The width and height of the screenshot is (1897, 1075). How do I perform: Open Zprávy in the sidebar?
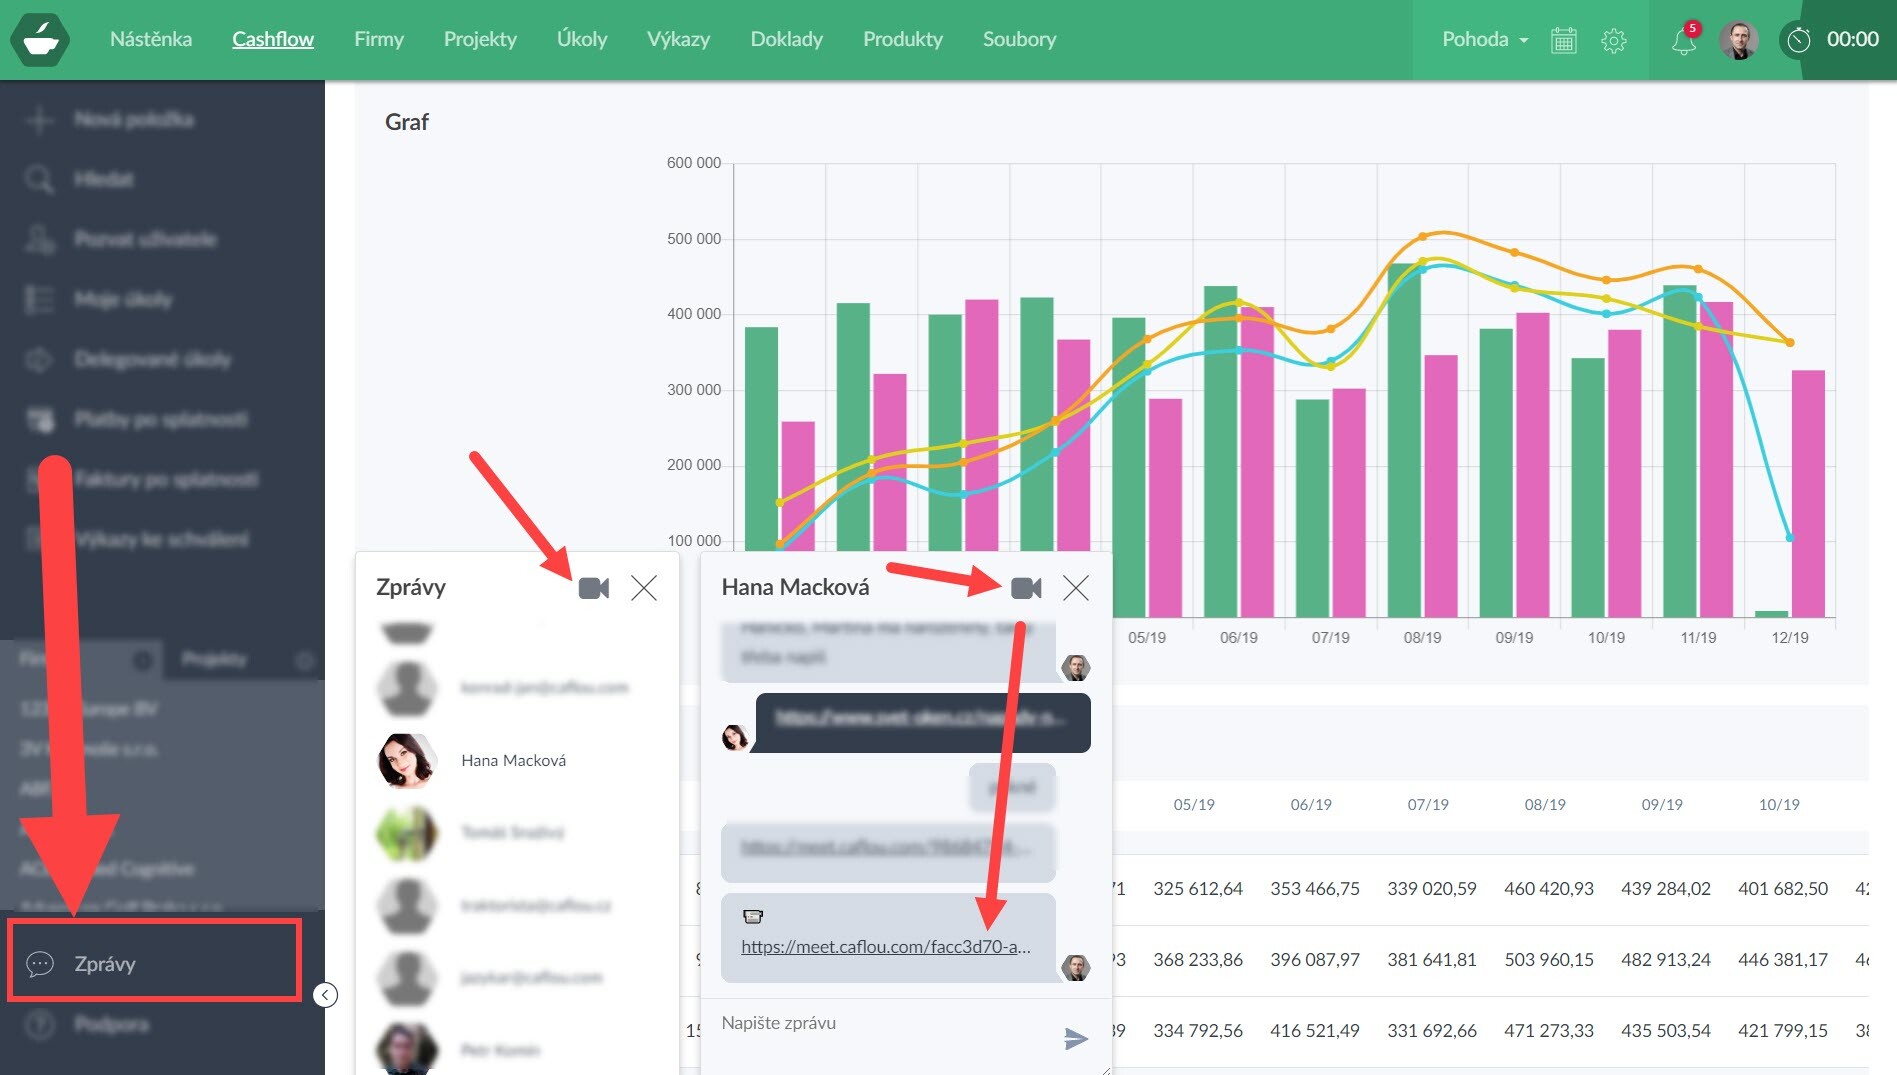pyautogui.click(x=105, y=964)
